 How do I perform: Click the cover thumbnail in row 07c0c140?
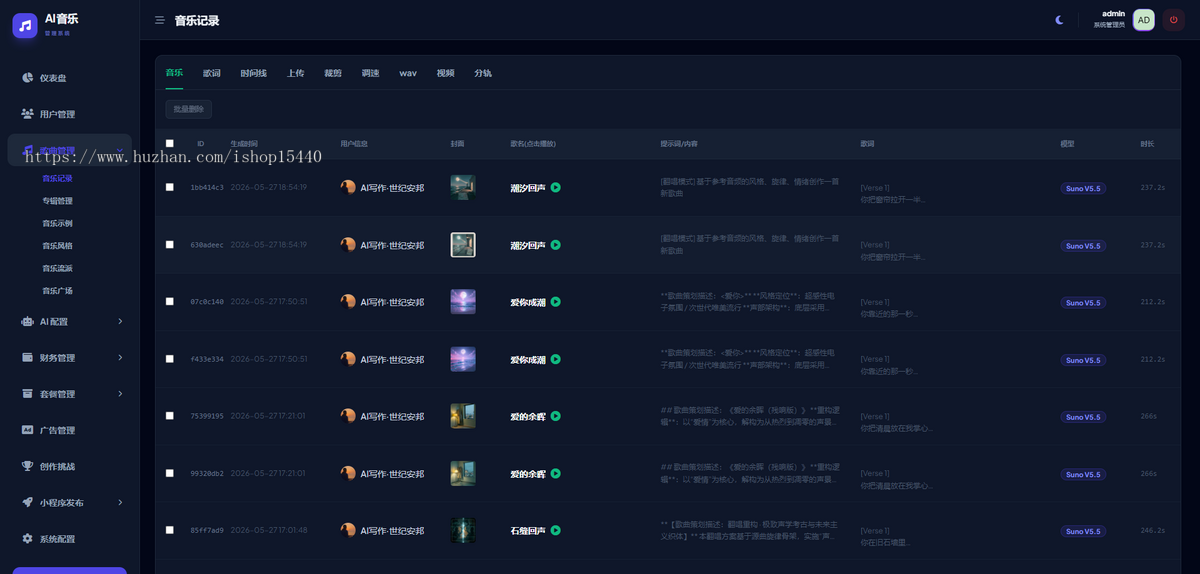463,302
